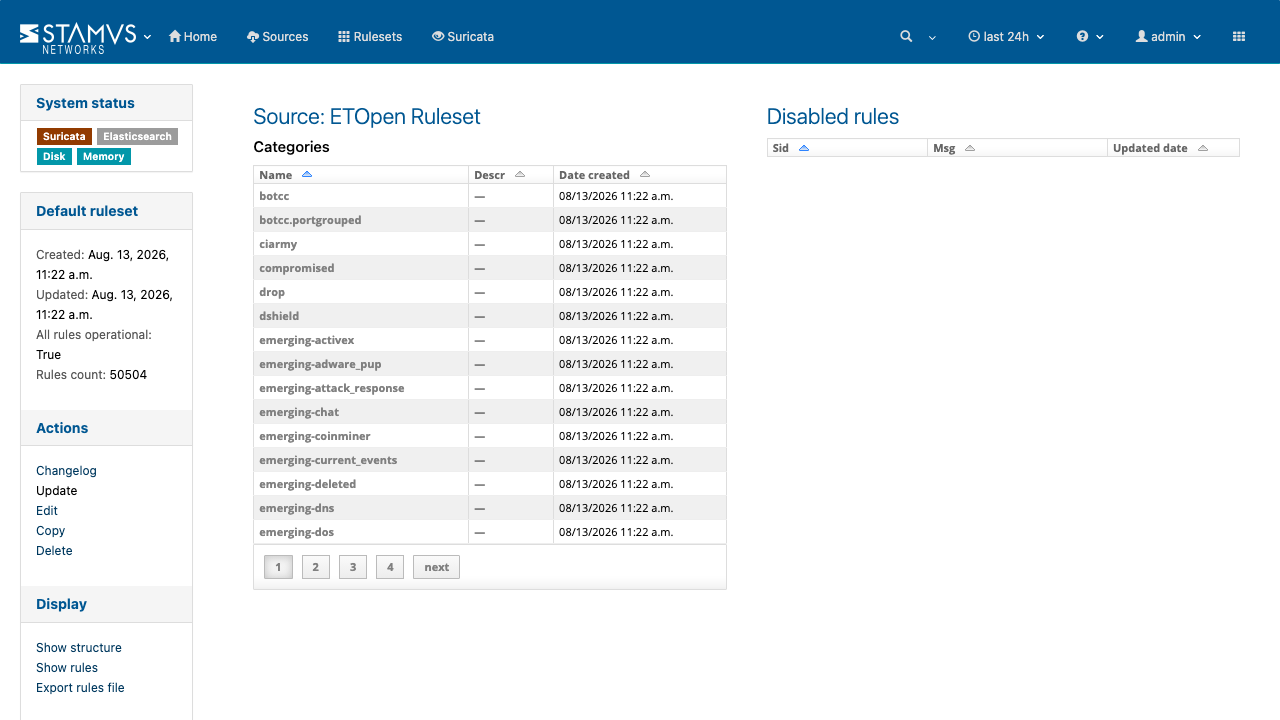The image size is (1280, 720).
Task: Open the last 24h time range dropdown
Action: [x=1006, y=36]
